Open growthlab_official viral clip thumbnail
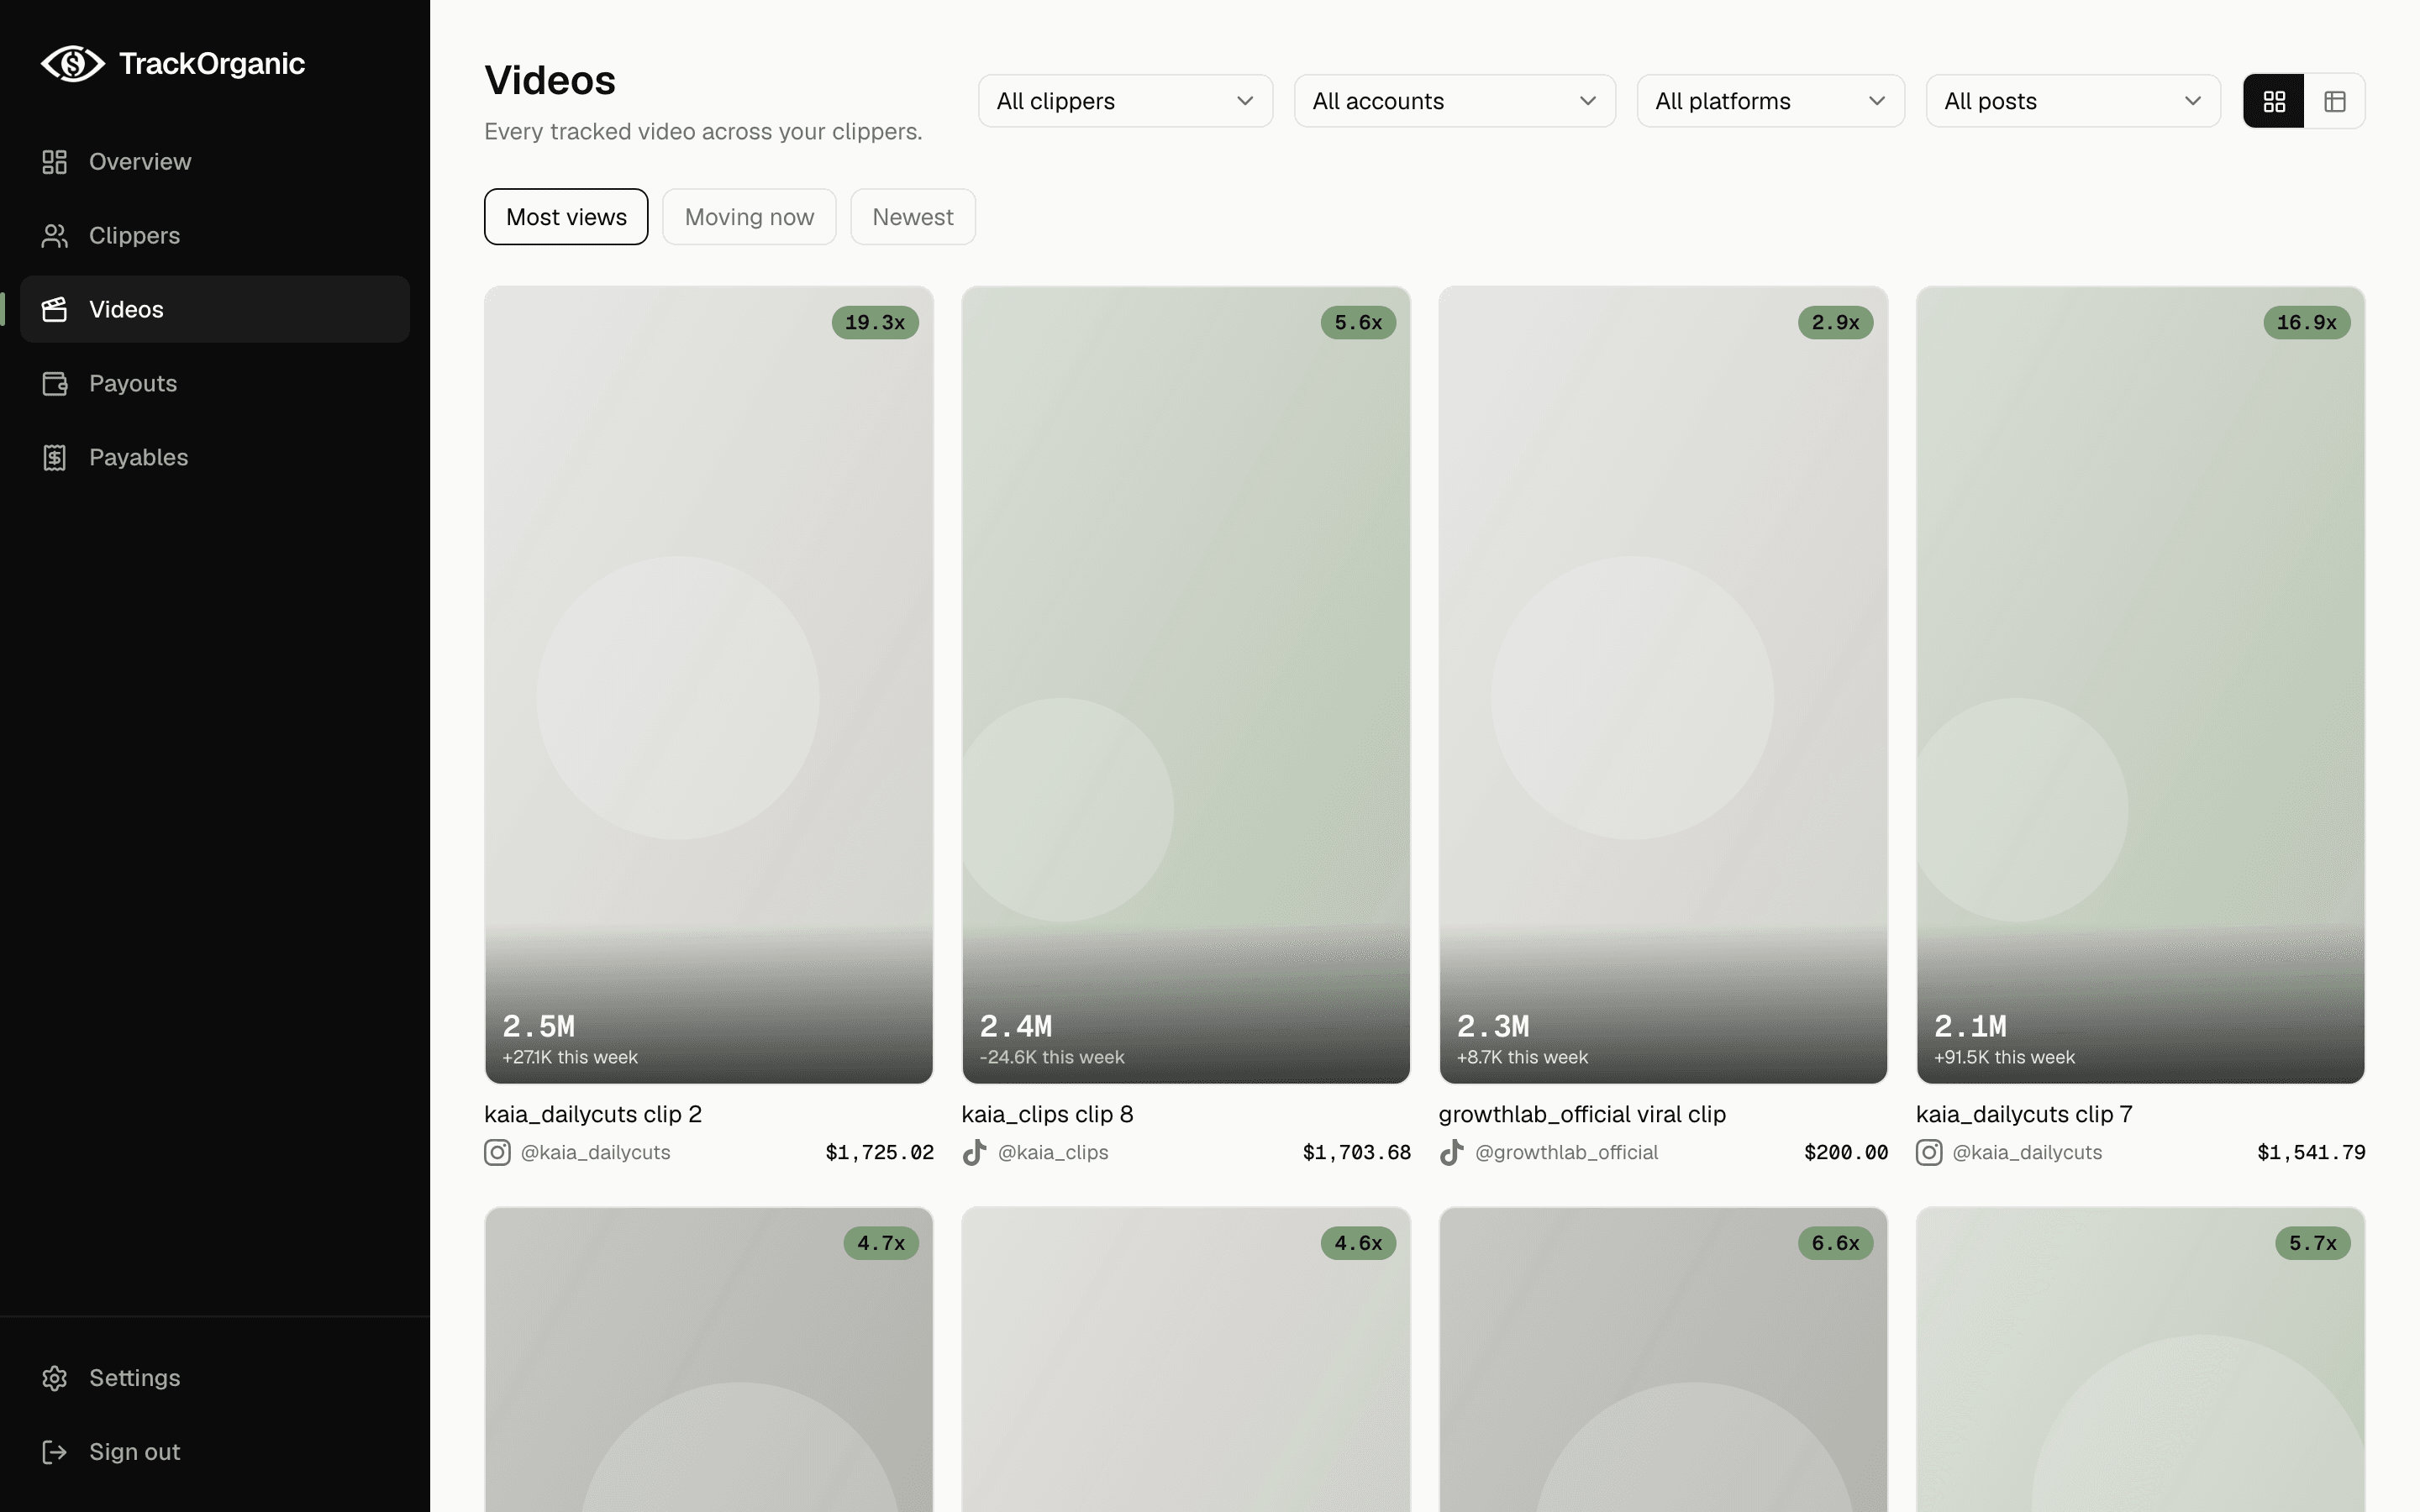This screenshot has width=2420, height=1512. 1663,685
